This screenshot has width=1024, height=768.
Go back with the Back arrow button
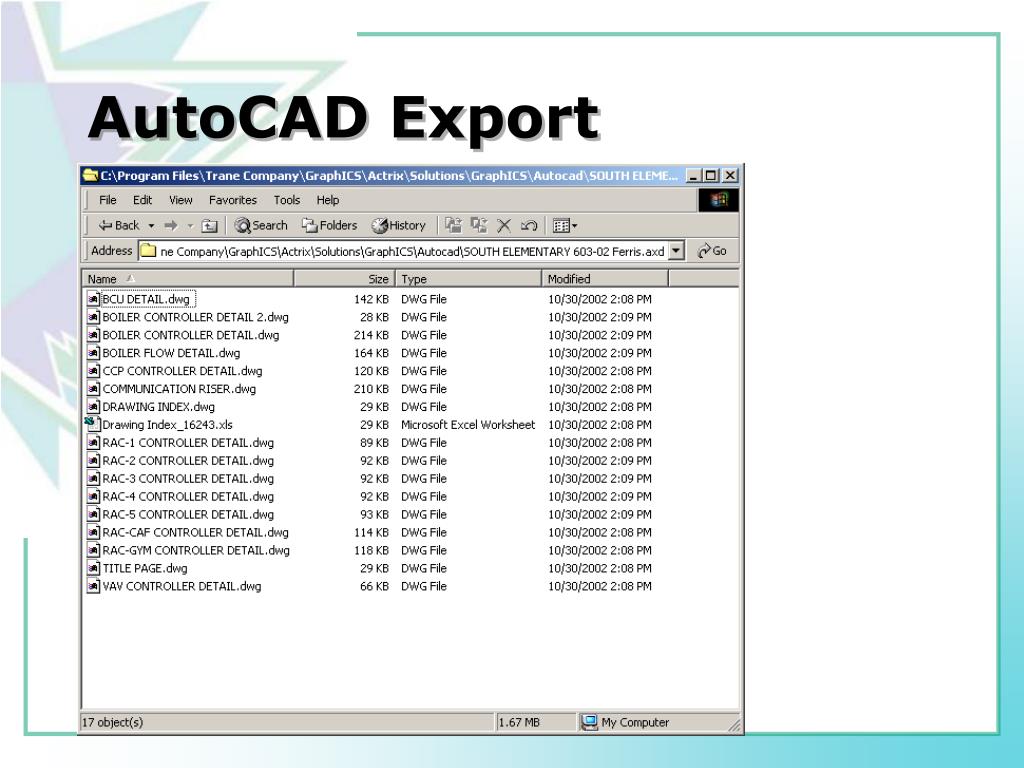118,225
